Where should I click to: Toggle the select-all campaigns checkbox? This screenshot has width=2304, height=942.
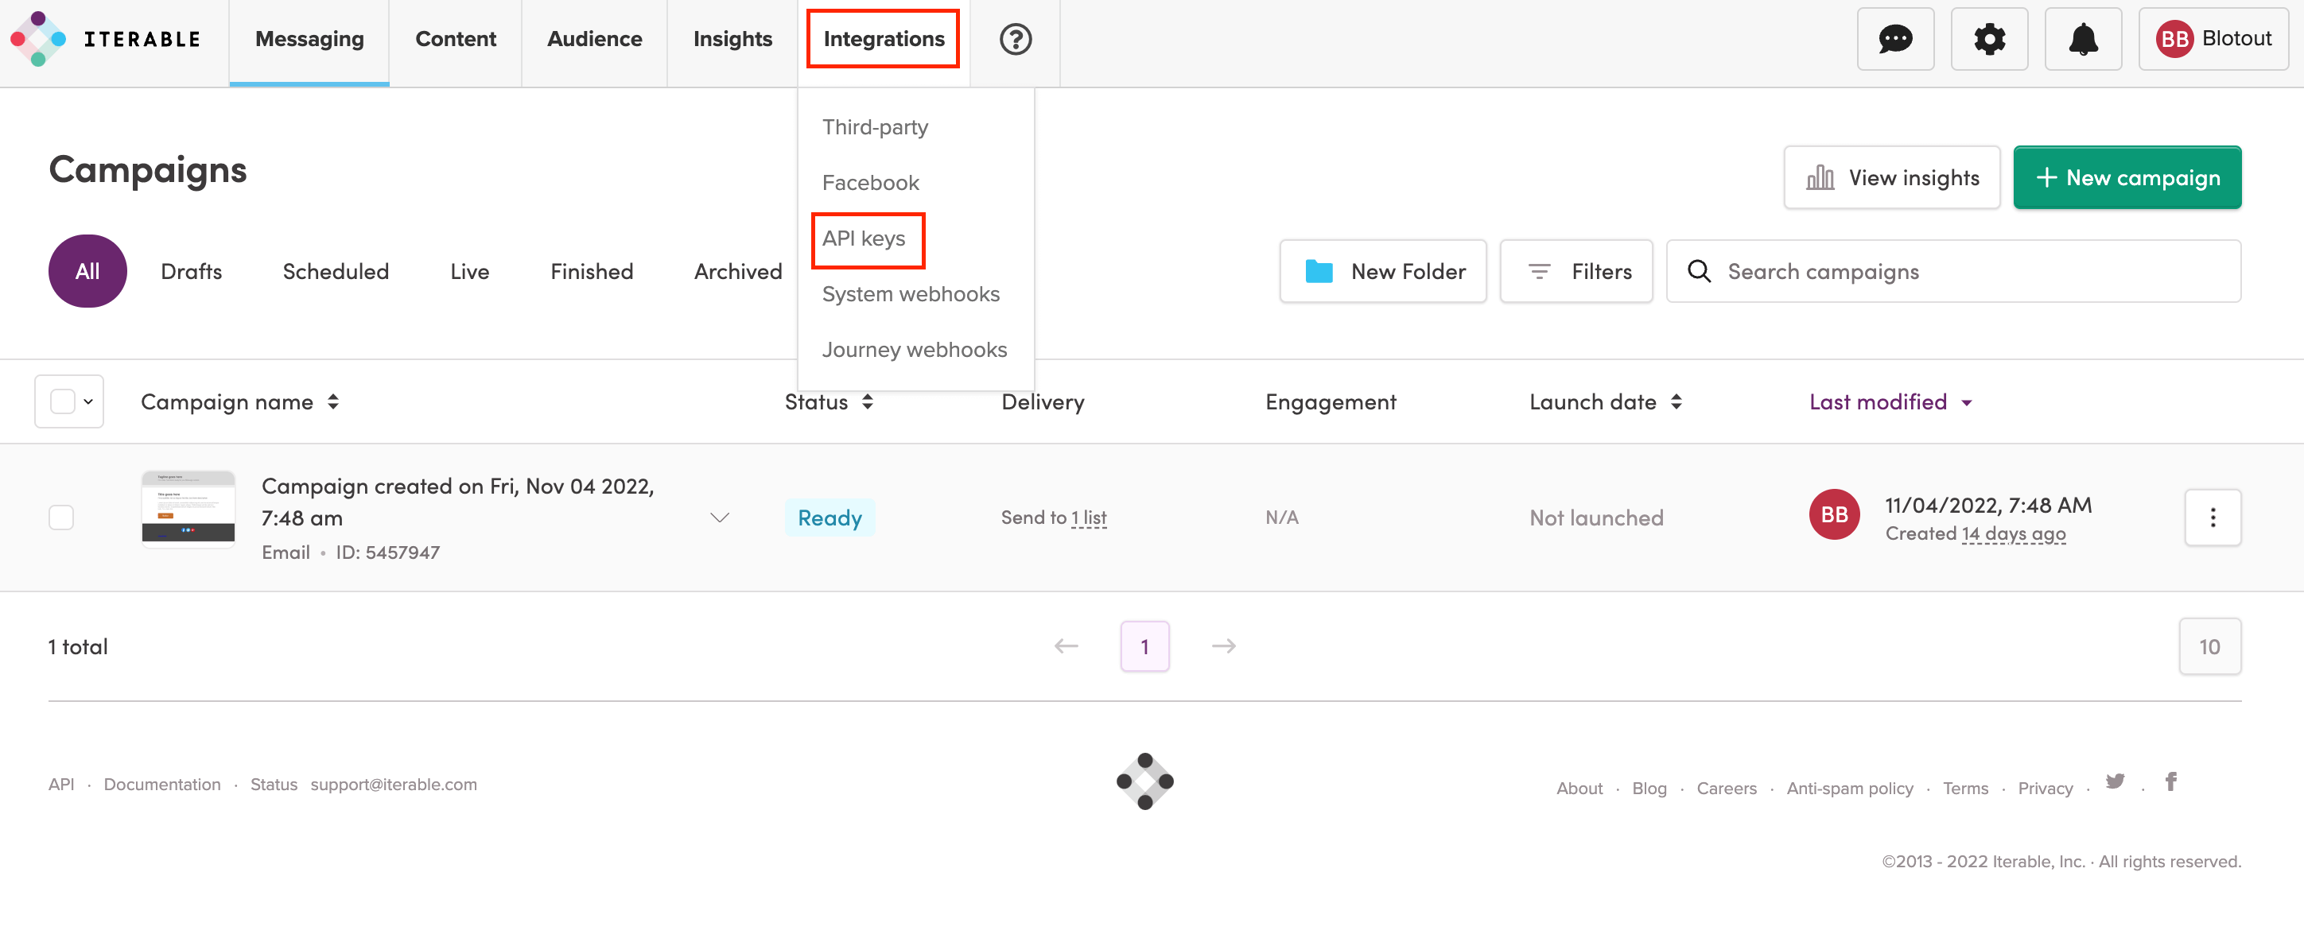pos(62,402)
